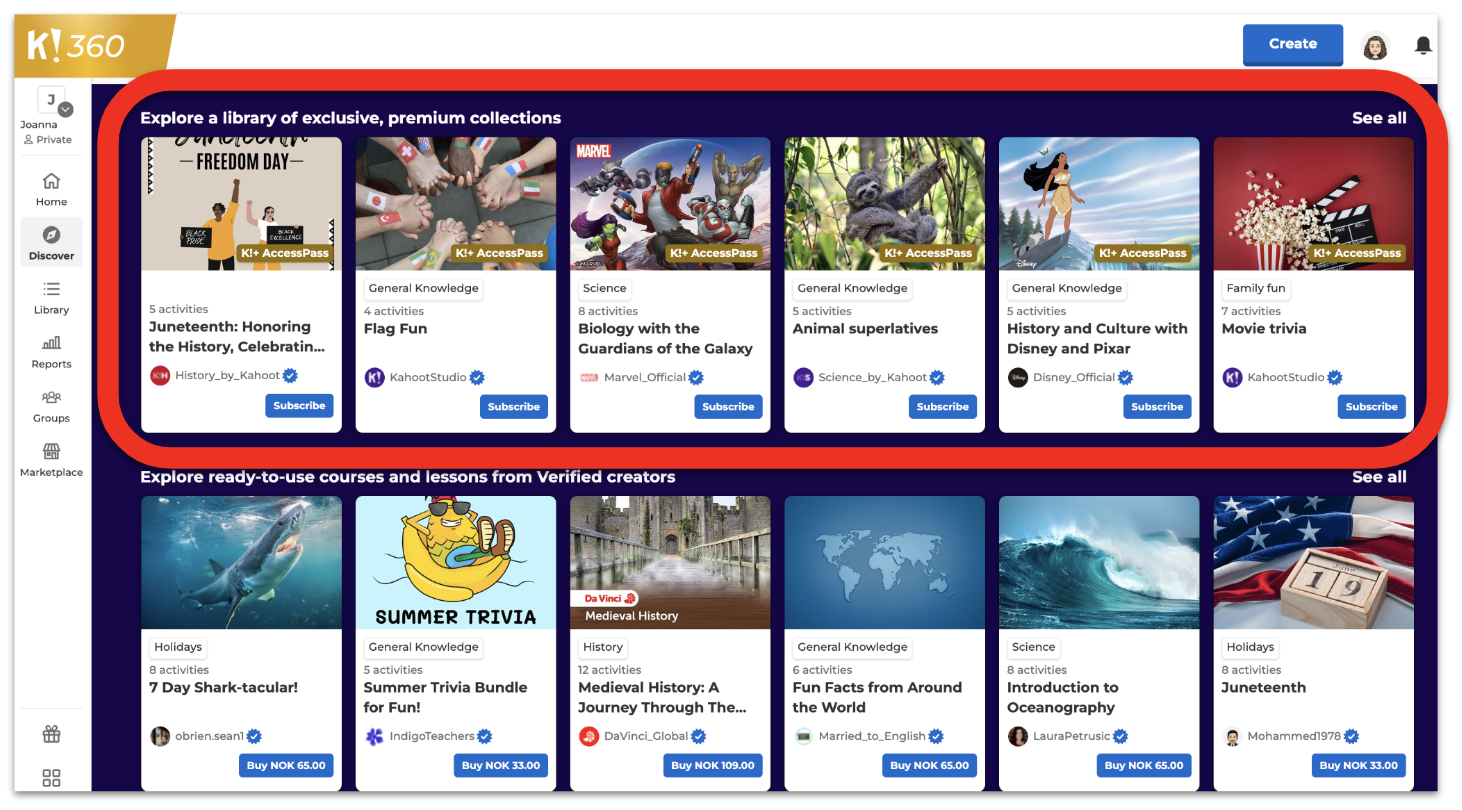The height and width of the screenshot is (810, 1462).
Task: Subscribe to Flag Fun collection
Action: [514, 407]
